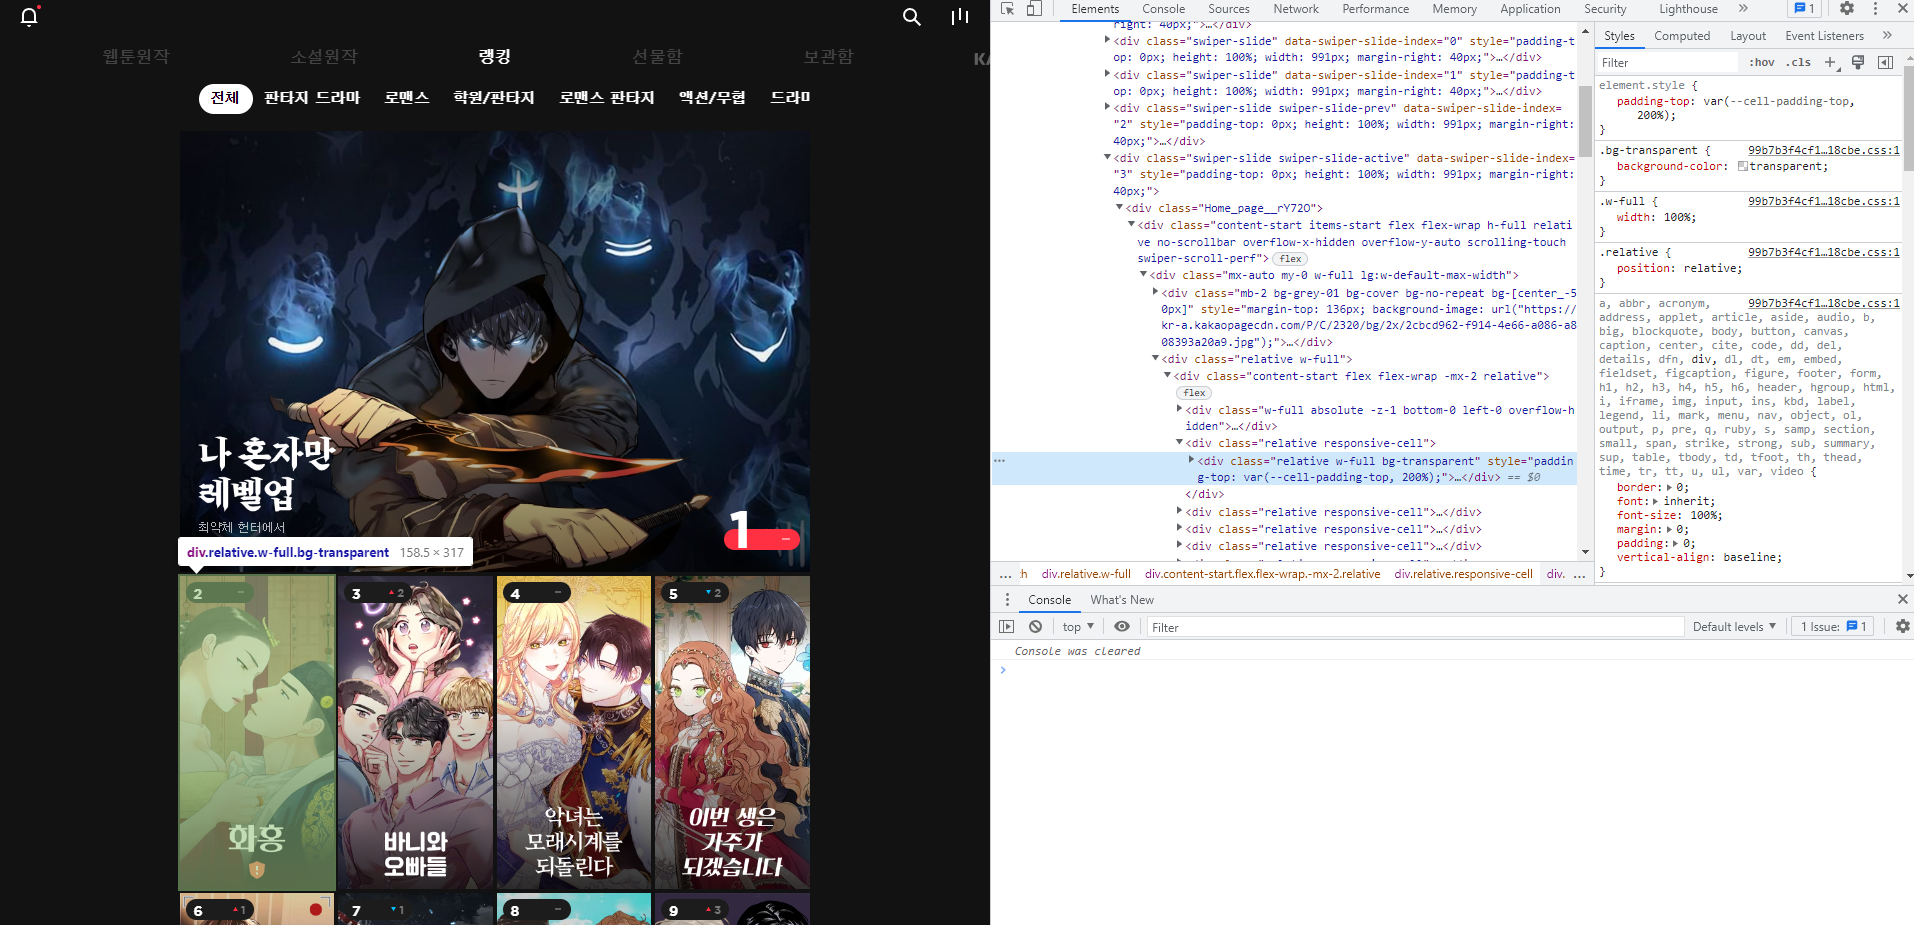The width and height of the screenshot is (1914, 925).
Task: Open the rendering emulation paintbrush icon
Action: click(1858, 62)
